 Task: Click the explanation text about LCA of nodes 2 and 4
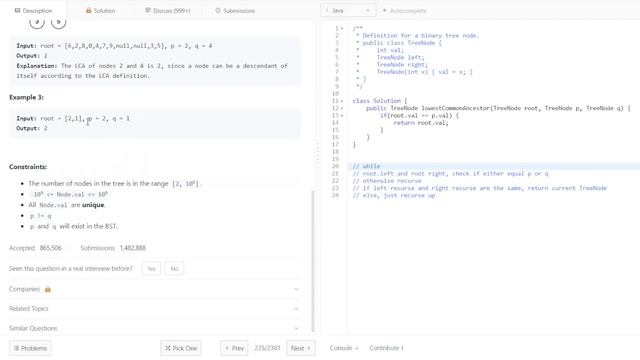tap(152, 71)
